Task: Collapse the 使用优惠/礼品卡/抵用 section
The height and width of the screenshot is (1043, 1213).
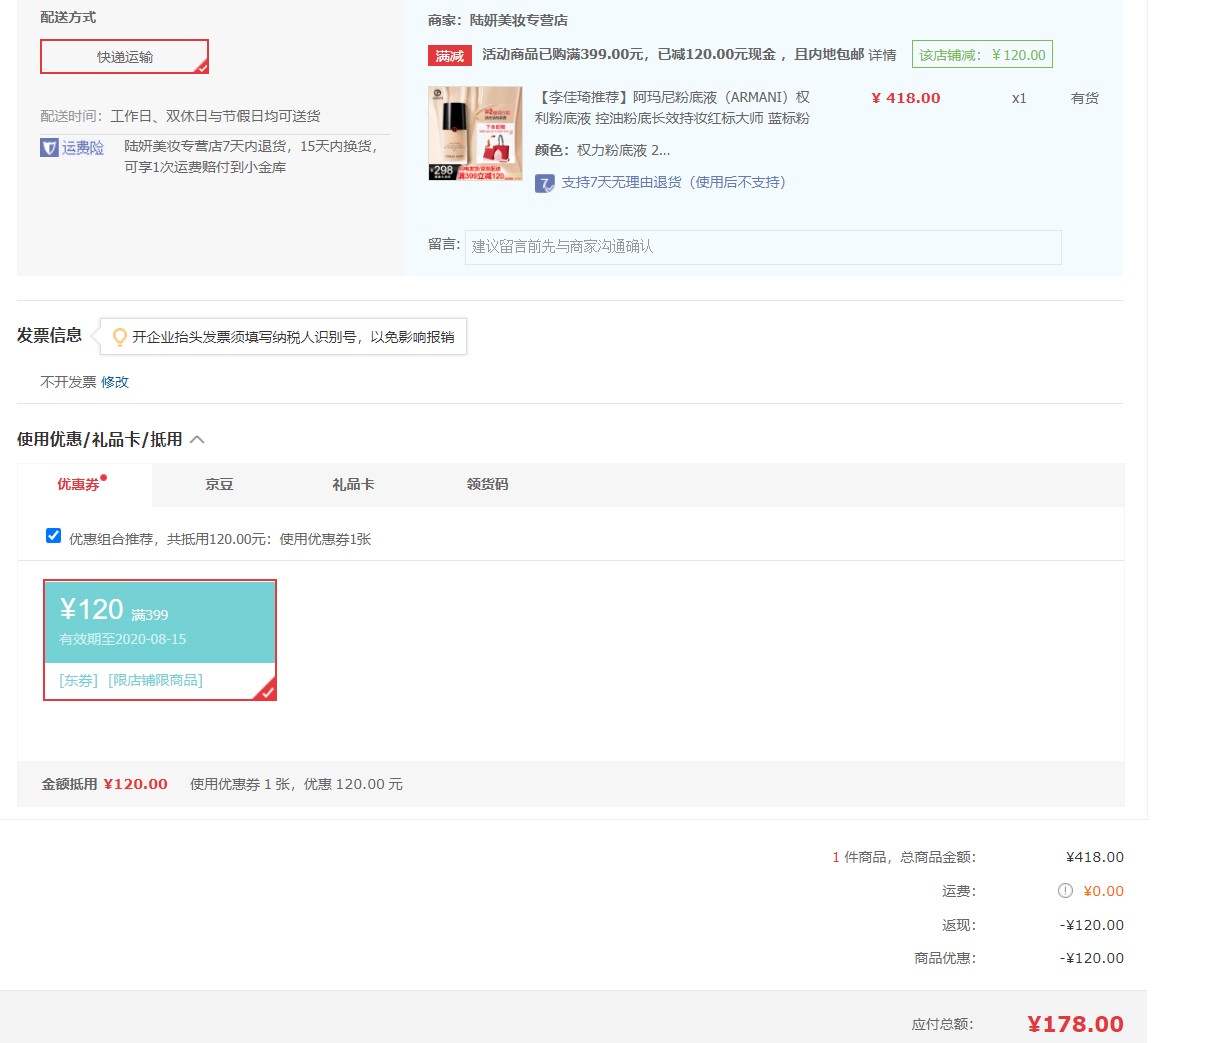Action: click(197, 440)
